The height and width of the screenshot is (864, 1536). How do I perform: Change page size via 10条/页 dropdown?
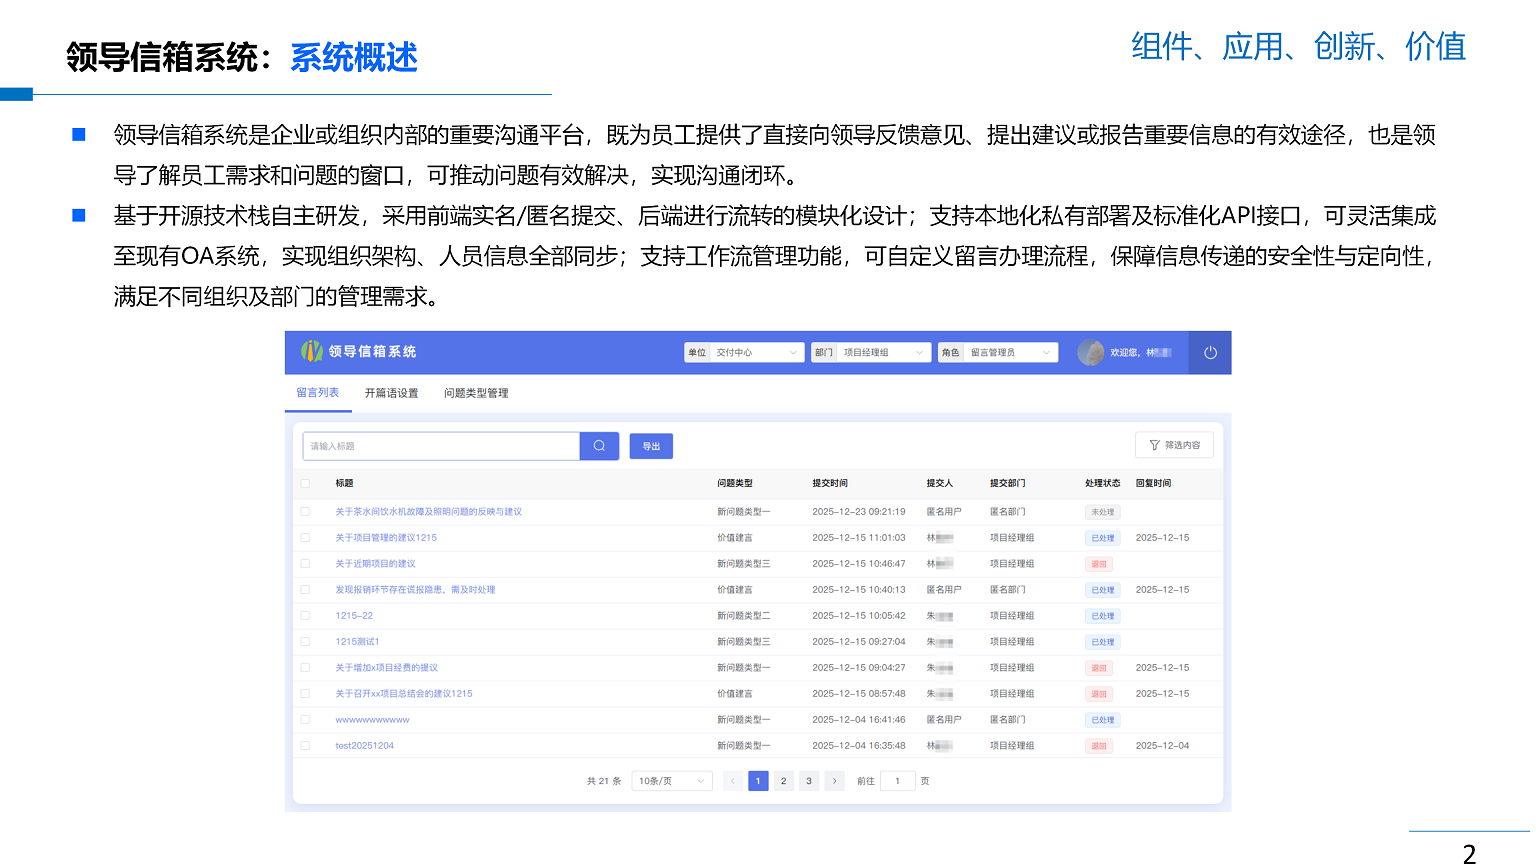[x=671, y=780]
